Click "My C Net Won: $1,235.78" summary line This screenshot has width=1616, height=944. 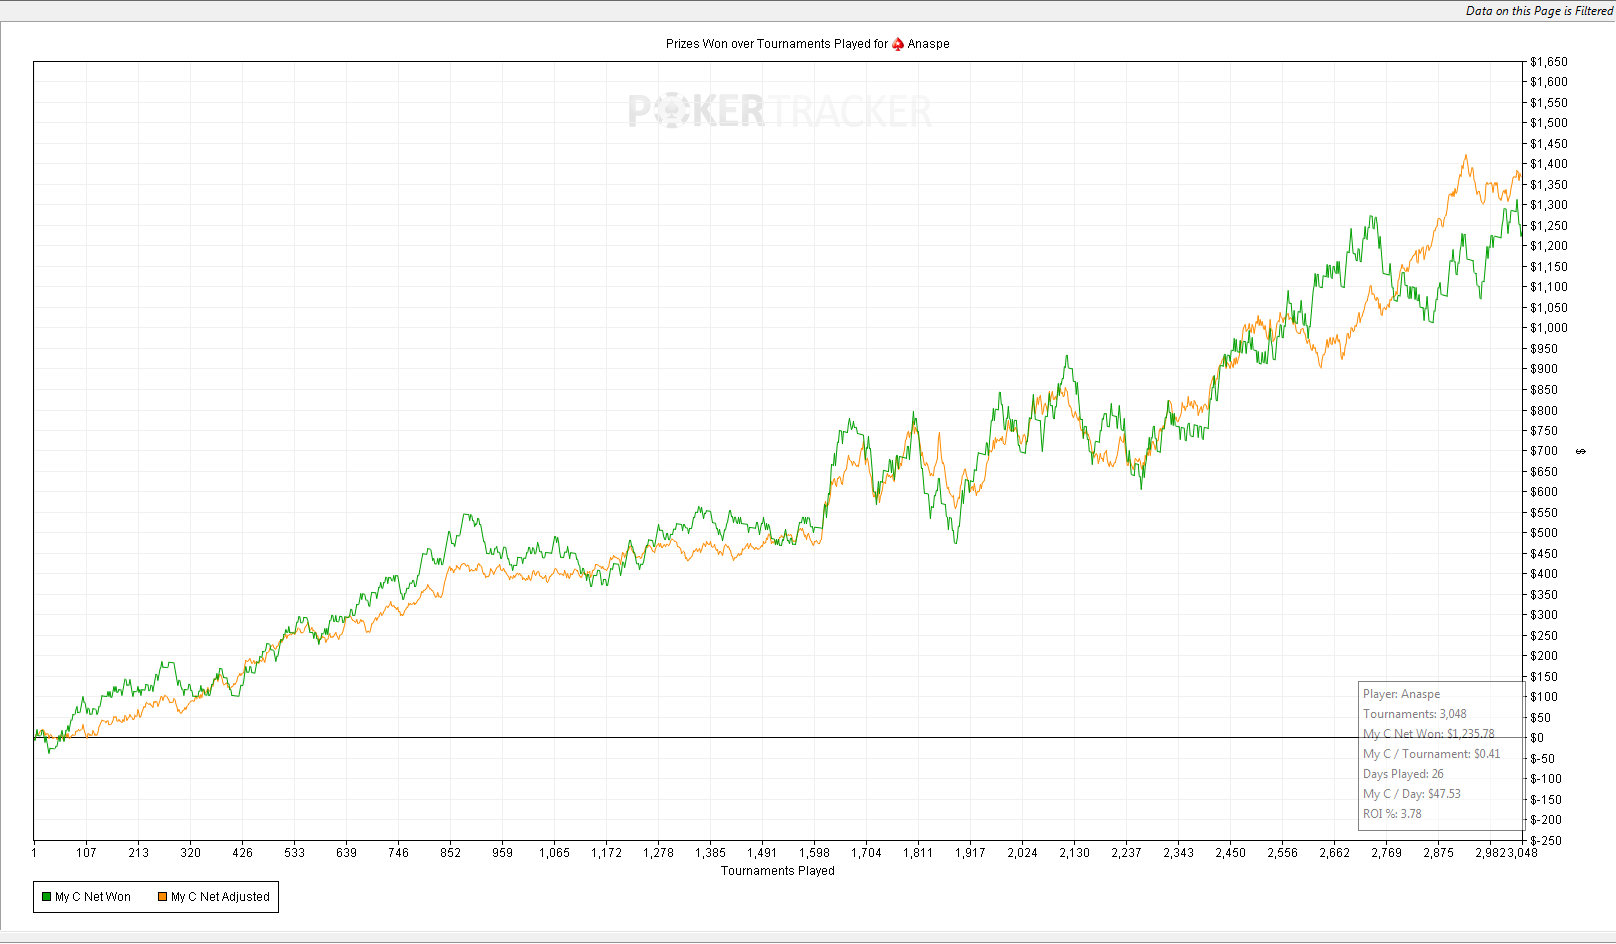pos(1429,734)
